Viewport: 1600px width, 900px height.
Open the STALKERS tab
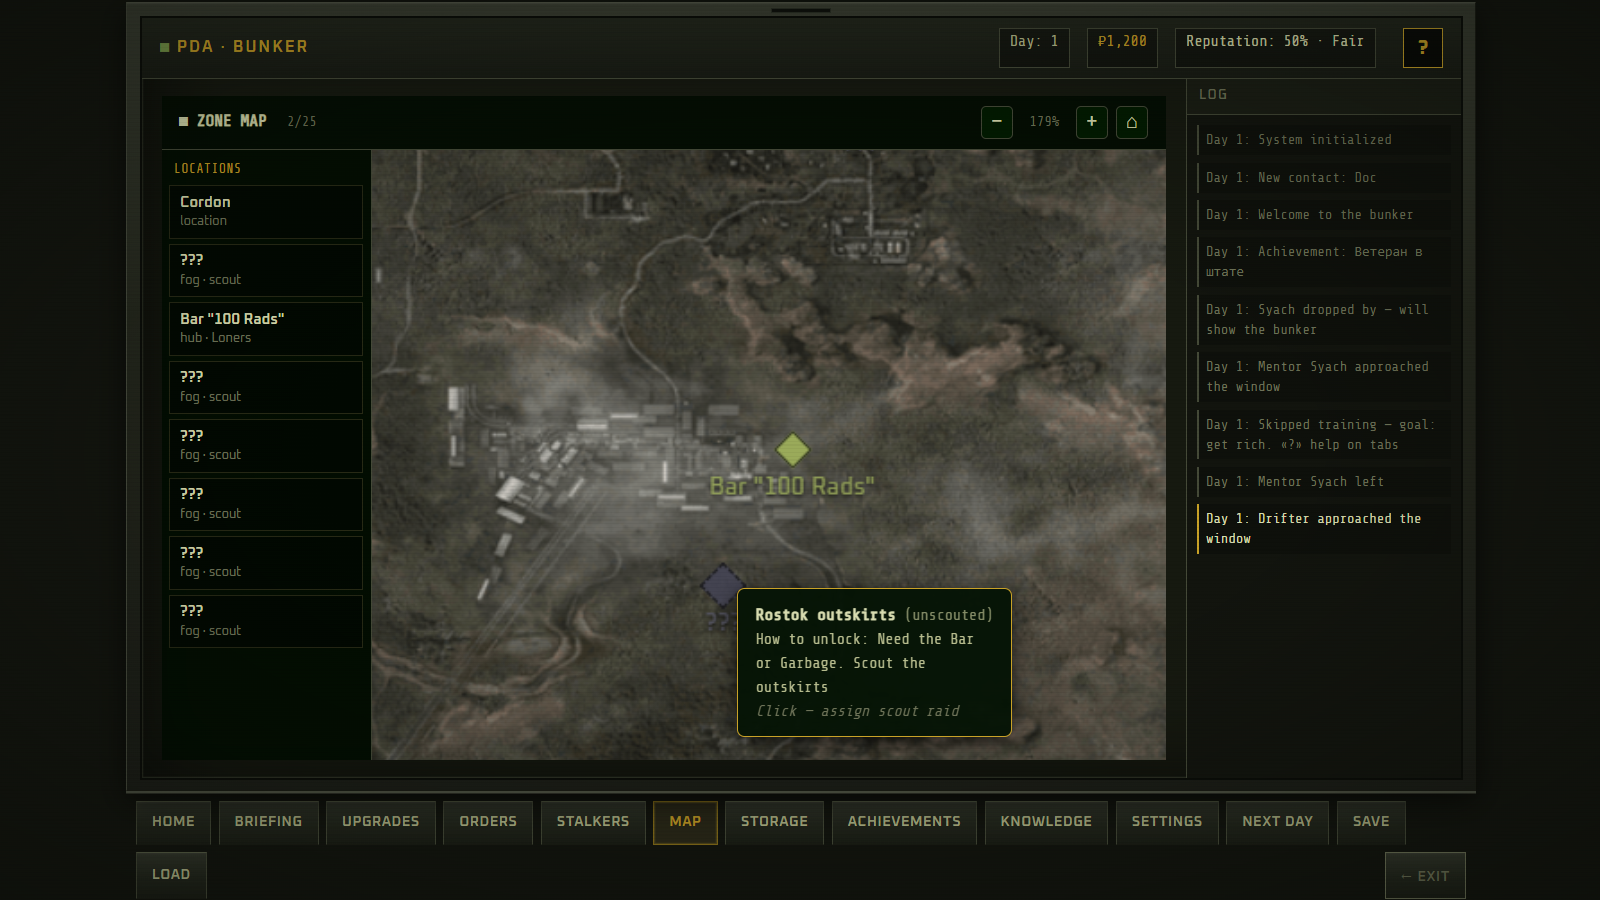pyautogui.click(x=592, y=822)
